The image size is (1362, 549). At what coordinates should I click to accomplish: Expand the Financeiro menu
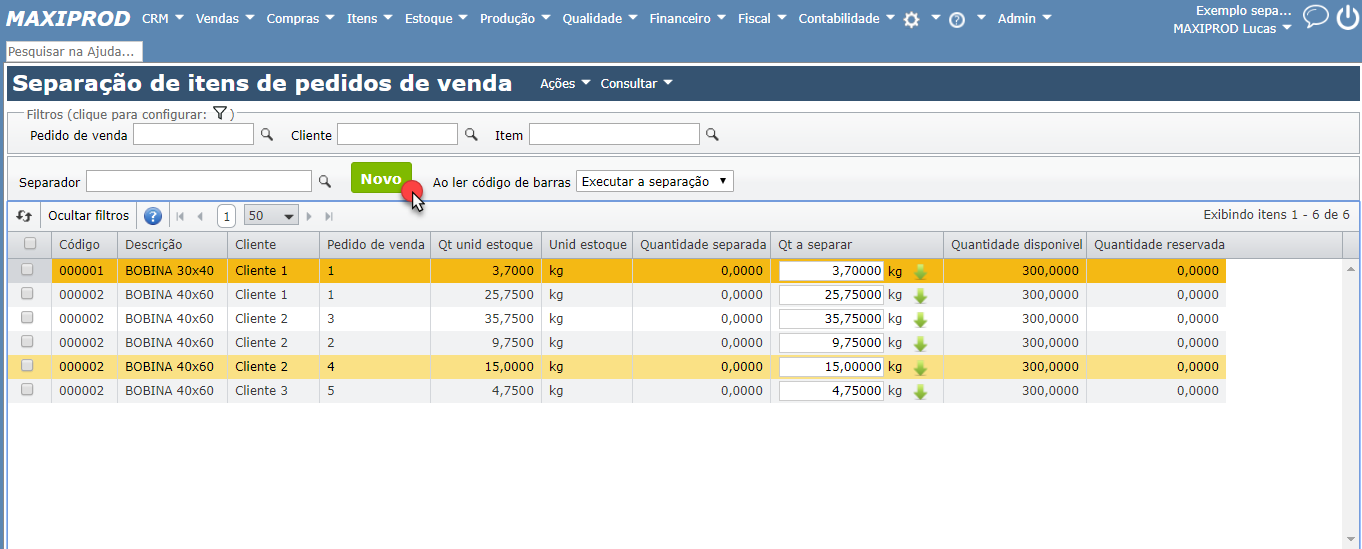tap(688, 18)
